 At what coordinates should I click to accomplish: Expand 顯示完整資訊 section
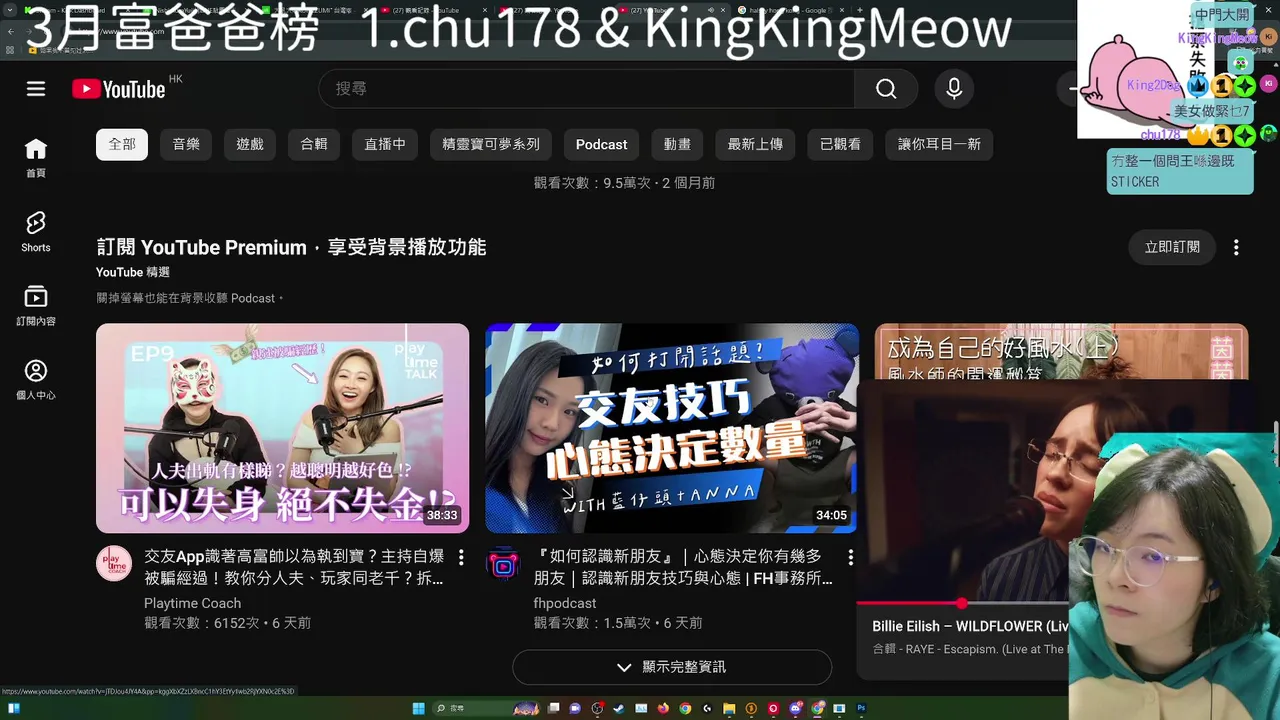click(x=672, y=667)
